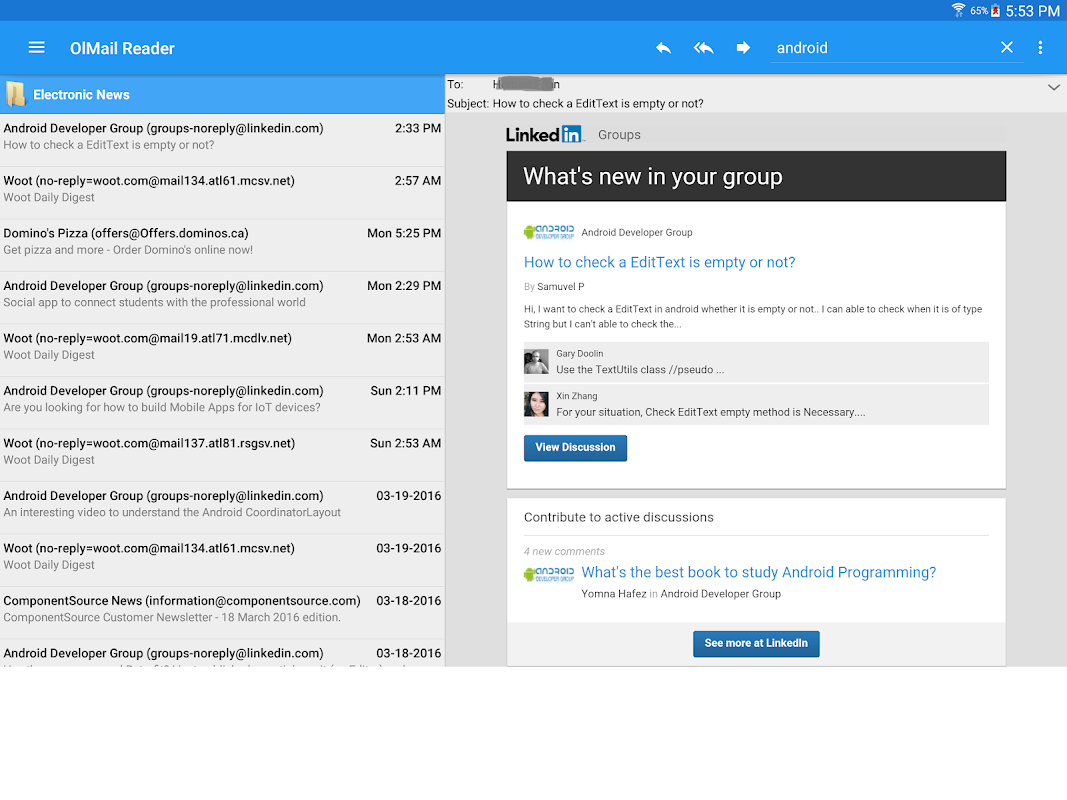Click the Forward arrow icon
The image size is (1067, 800).
pos(743,48)
